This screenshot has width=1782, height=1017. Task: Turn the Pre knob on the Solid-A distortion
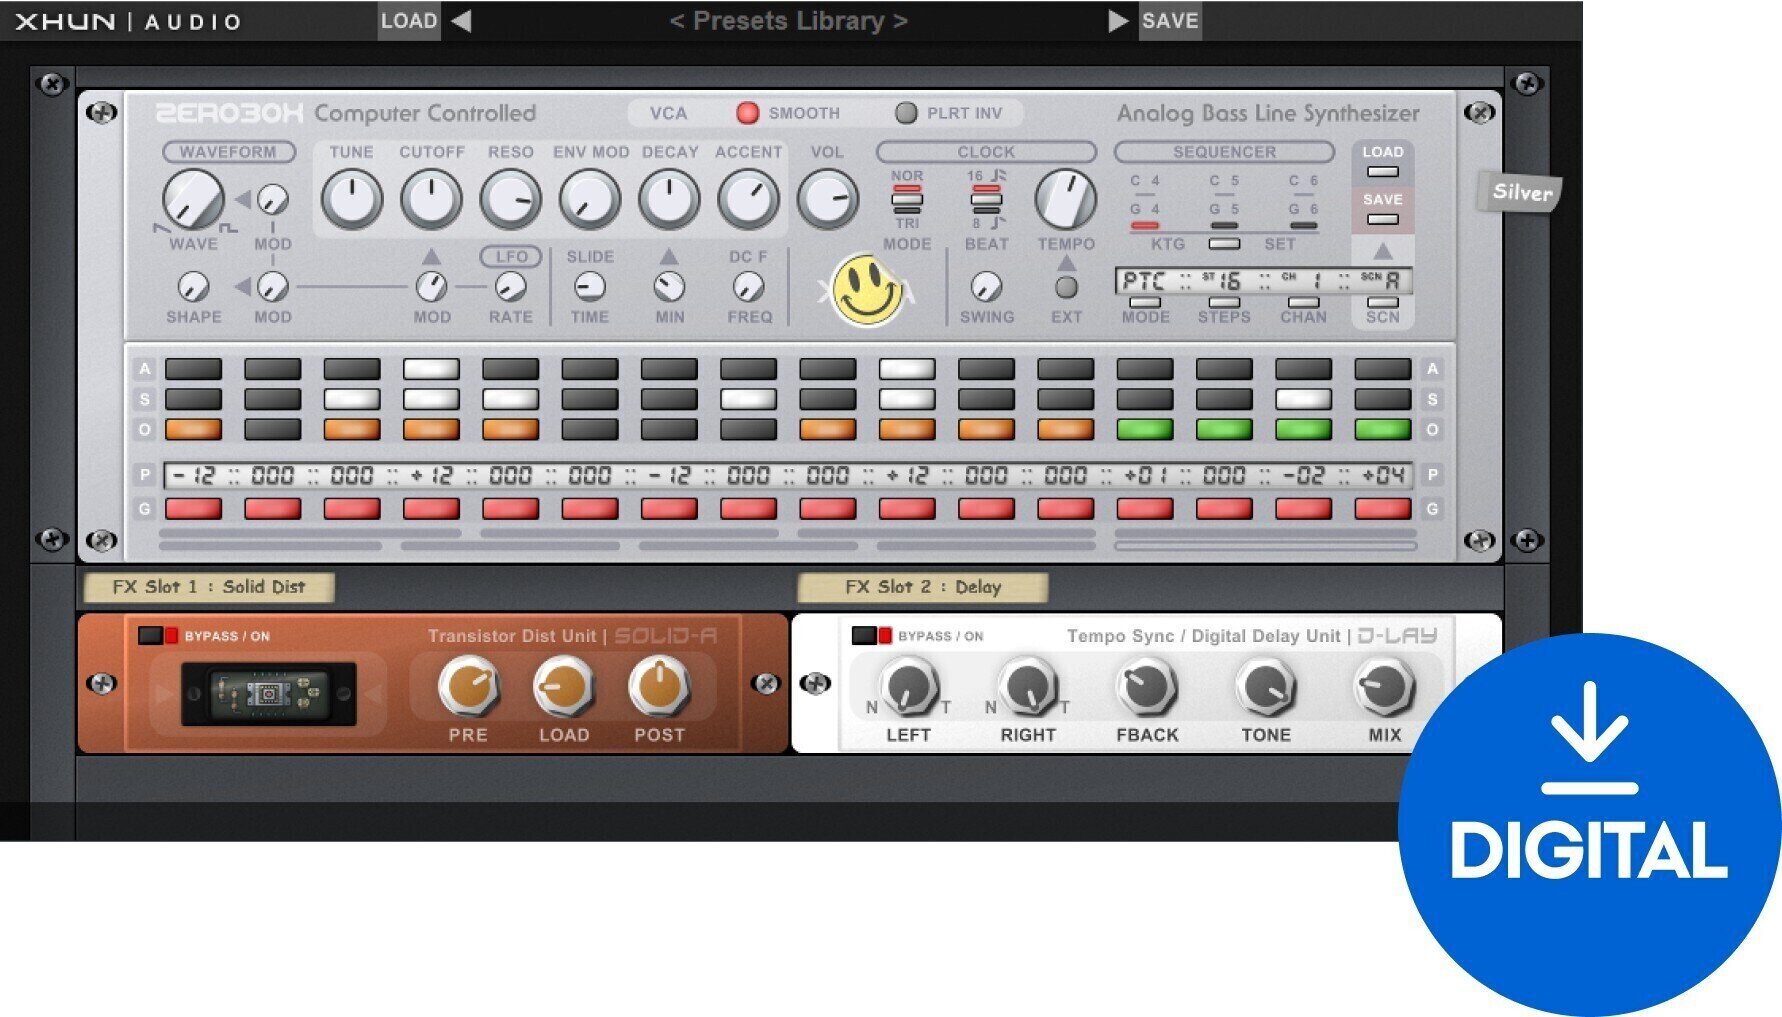coord(470,687)
